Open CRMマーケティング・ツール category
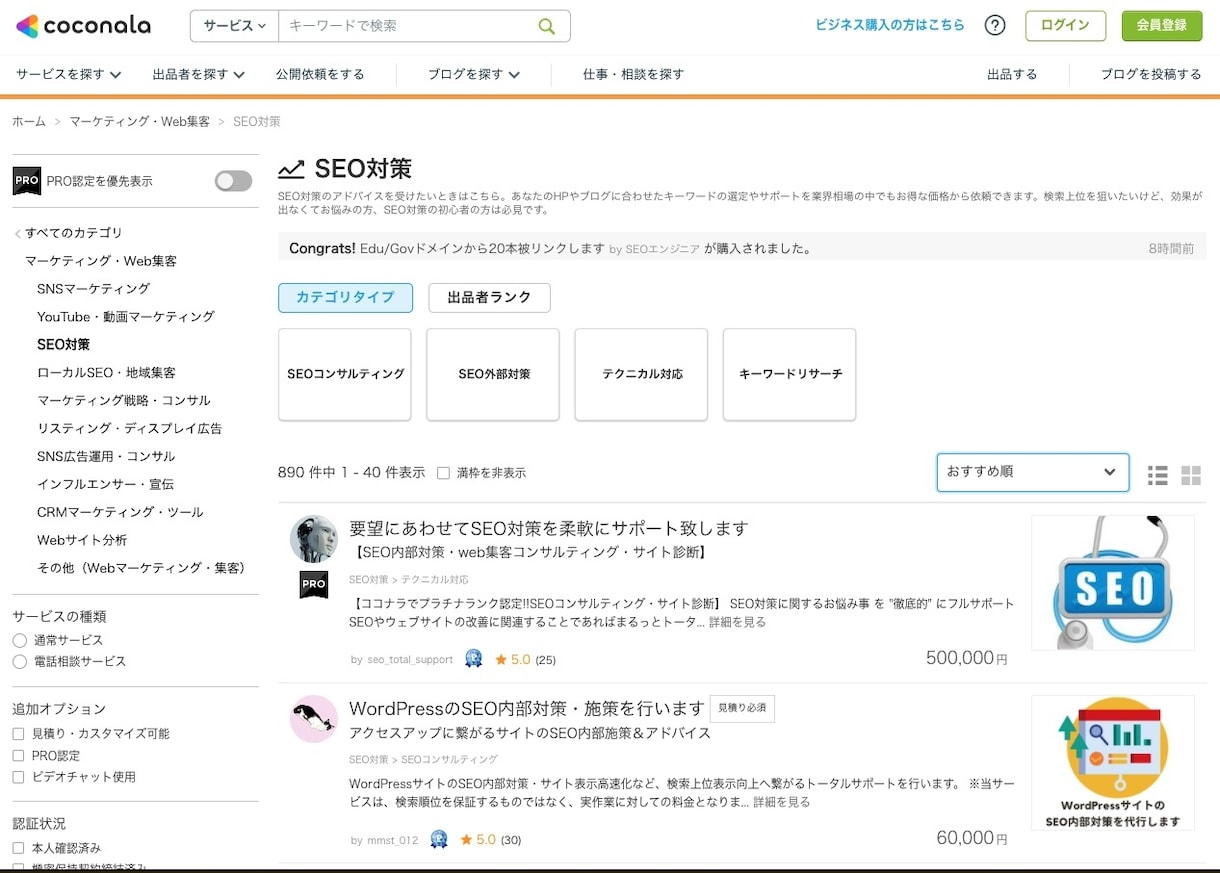 (120, 513)
